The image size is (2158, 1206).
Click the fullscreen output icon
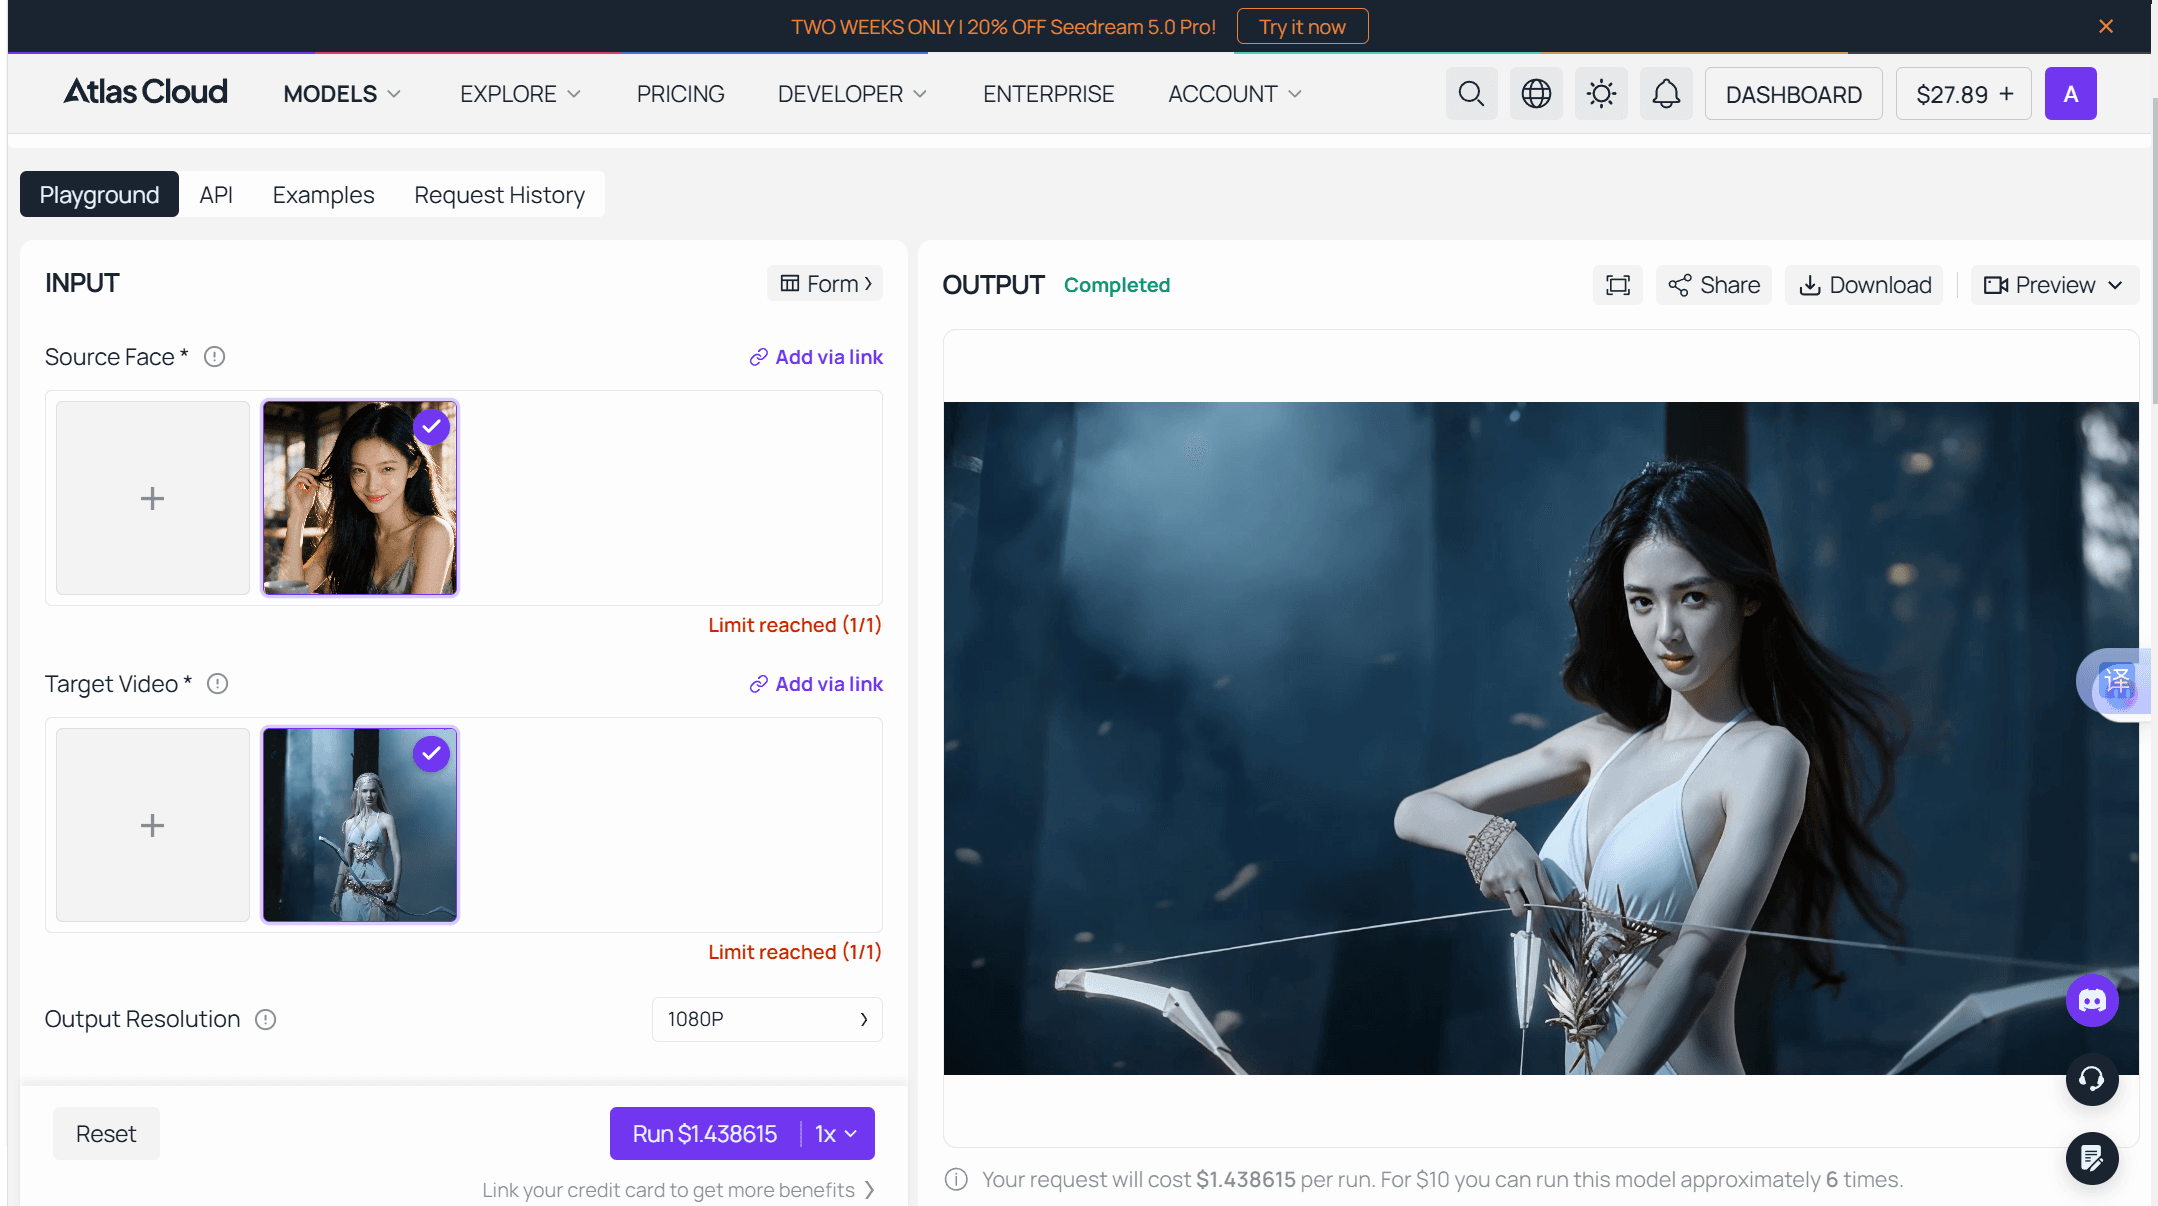point(1618,285)
